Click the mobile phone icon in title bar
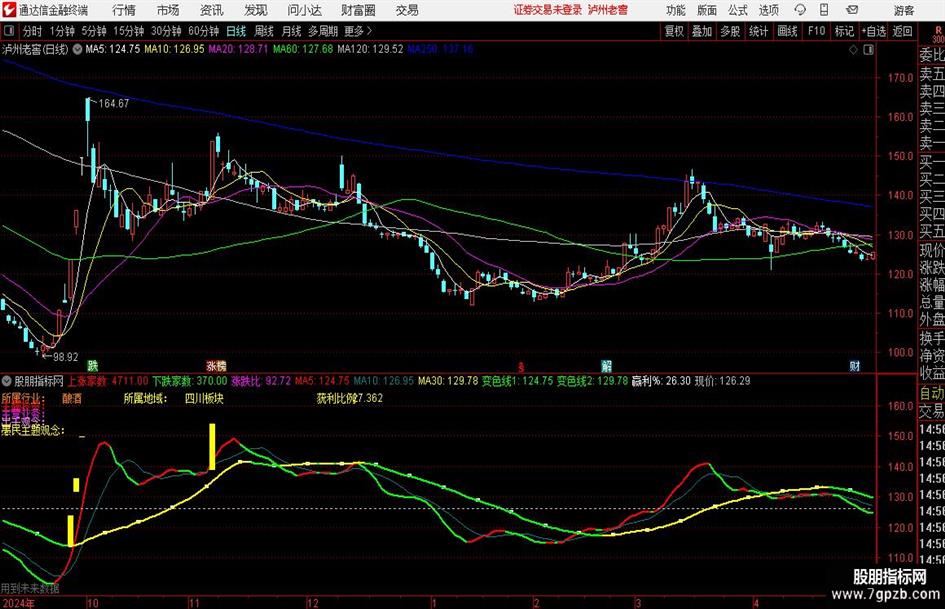945x609 pixels. click(824, 10)
